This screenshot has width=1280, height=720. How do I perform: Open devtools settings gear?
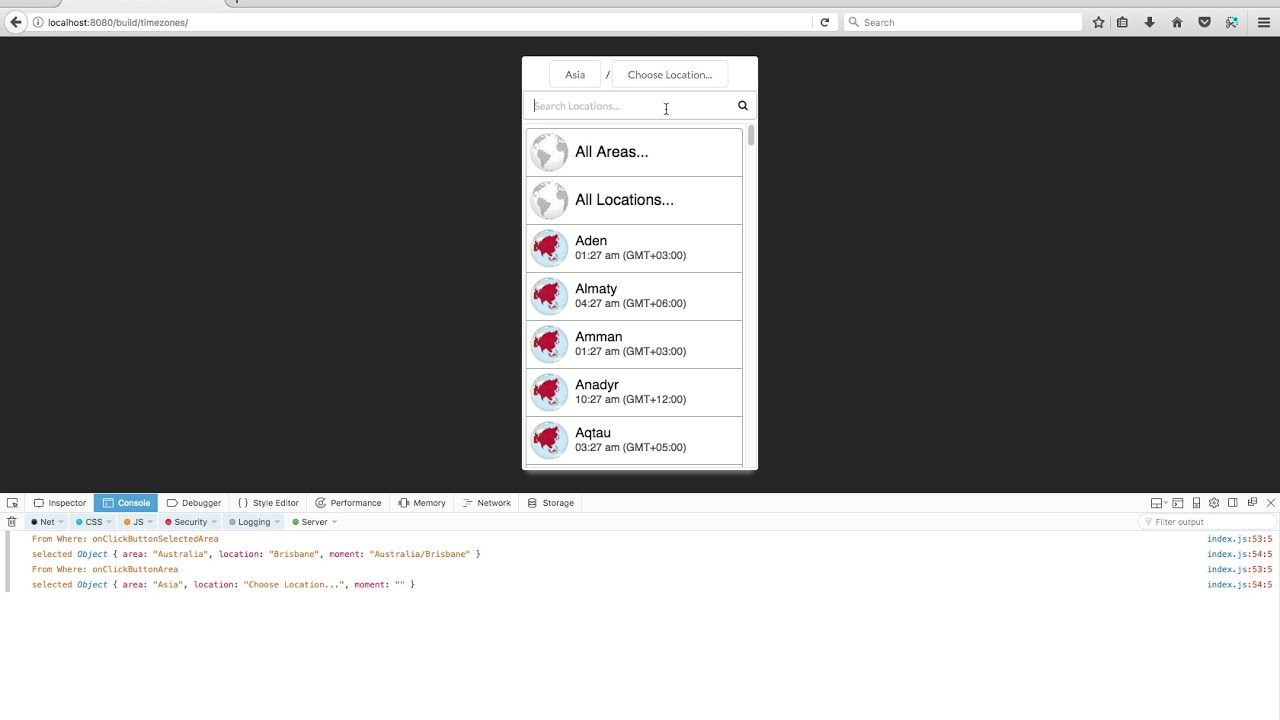[x=1214, y=503]
